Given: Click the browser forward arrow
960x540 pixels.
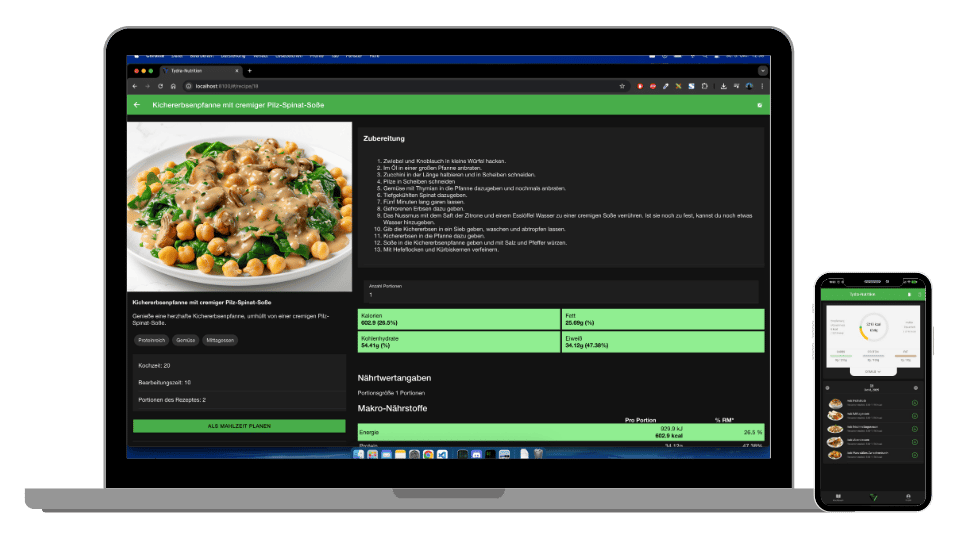Looking at the screenshot, I should point(148,86).
